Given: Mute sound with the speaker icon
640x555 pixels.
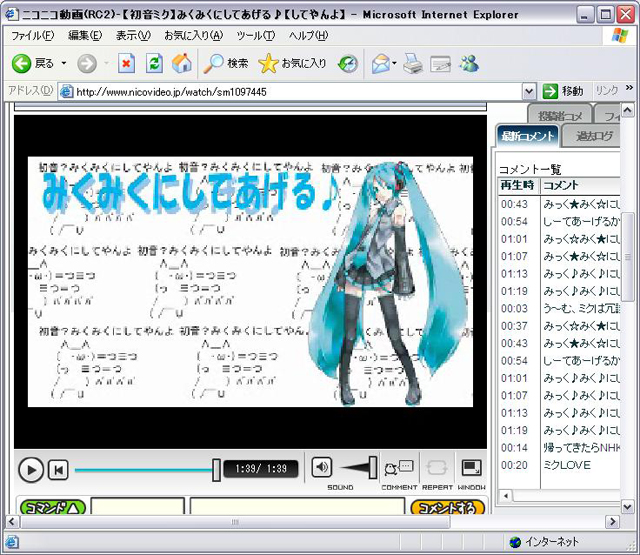Looking at the screenshot, I should tap(321, 467).
